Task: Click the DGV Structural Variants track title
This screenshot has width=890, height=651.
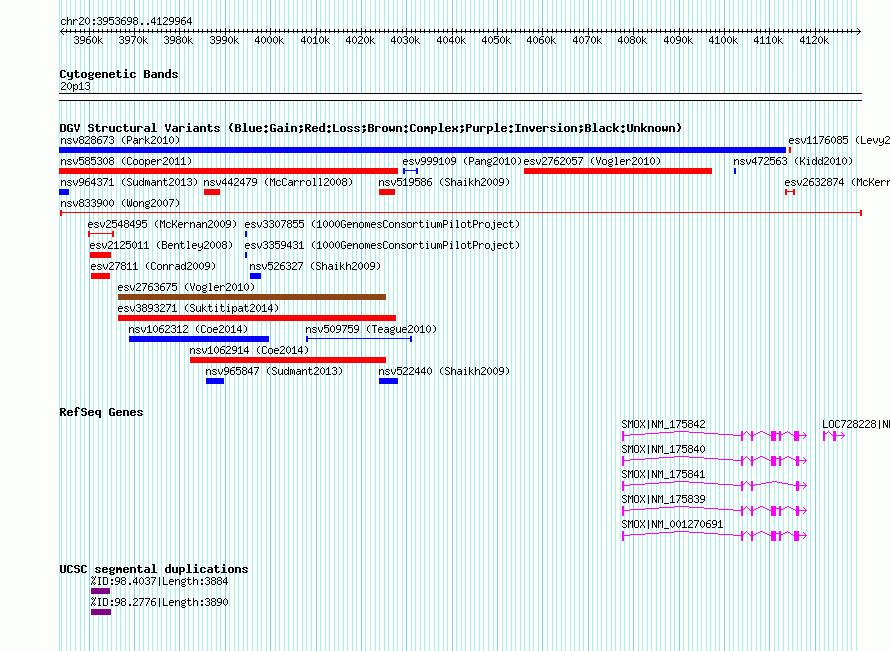Action: point(371,128)
